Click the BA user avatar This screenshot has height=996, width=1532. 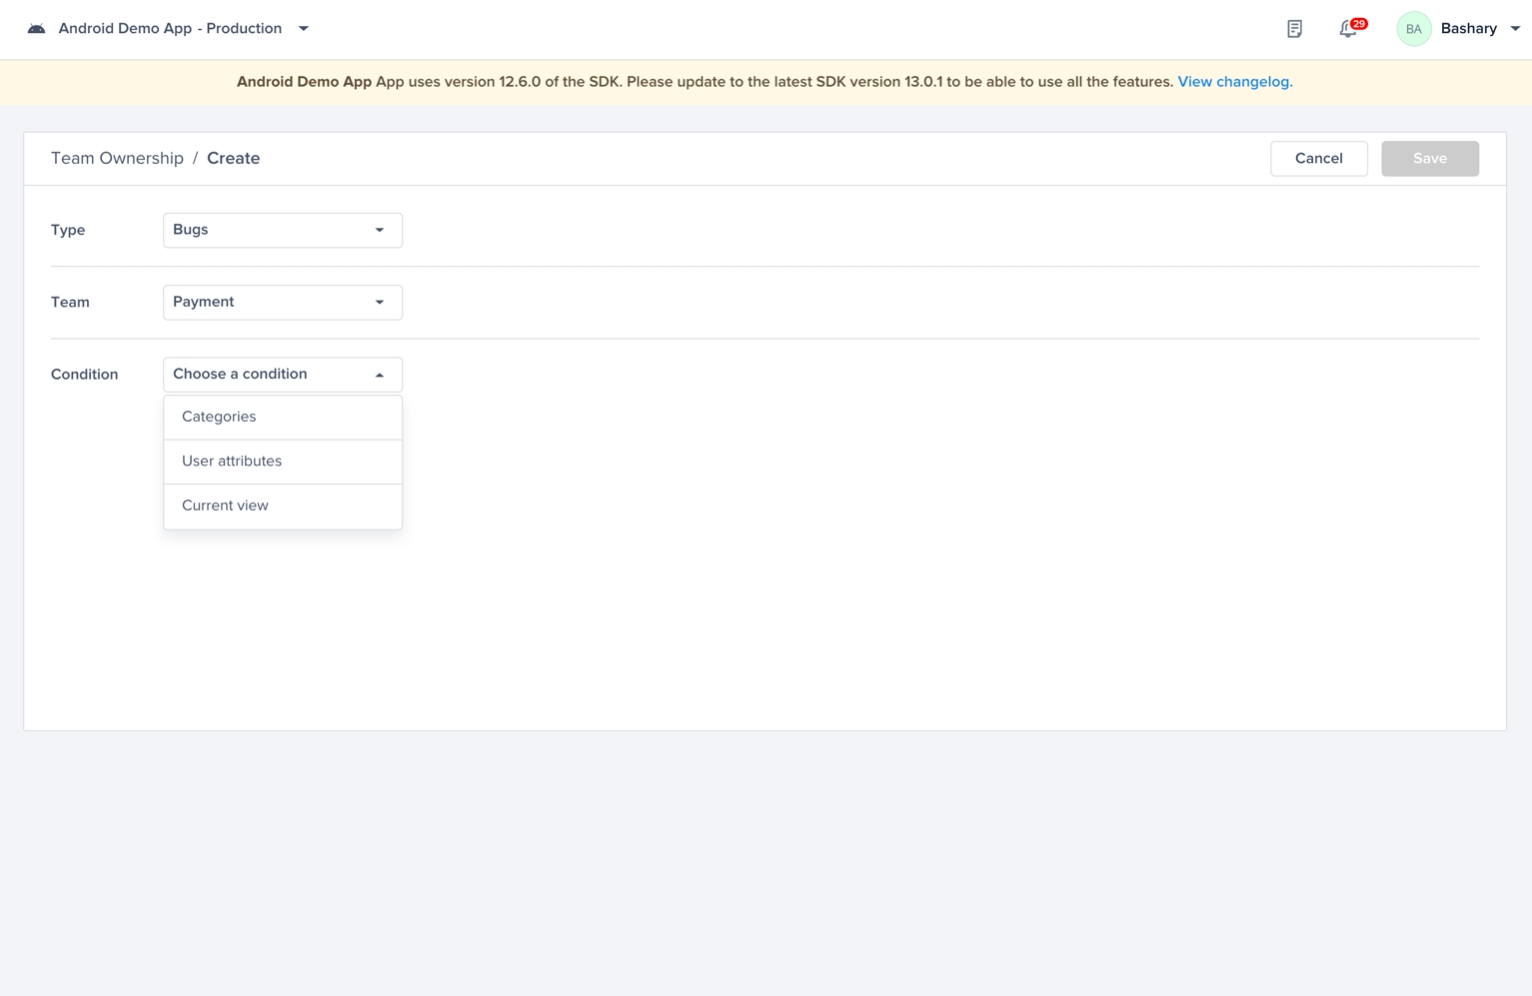1413,29
